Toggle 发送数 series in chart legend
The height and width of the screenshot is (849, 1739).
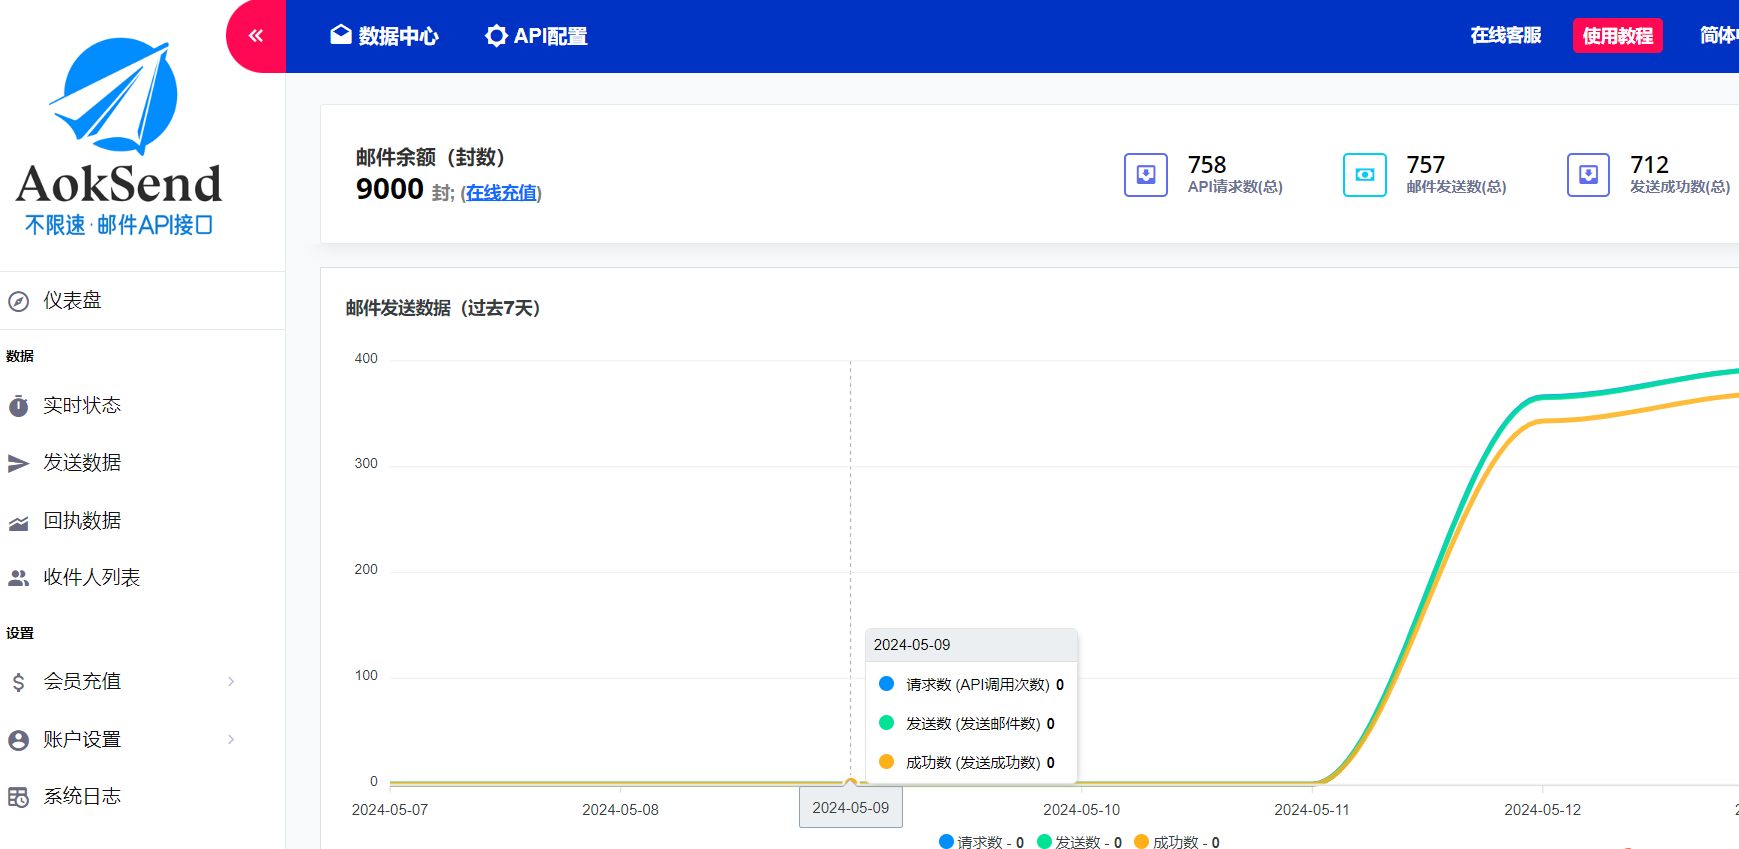point(1079,842)
